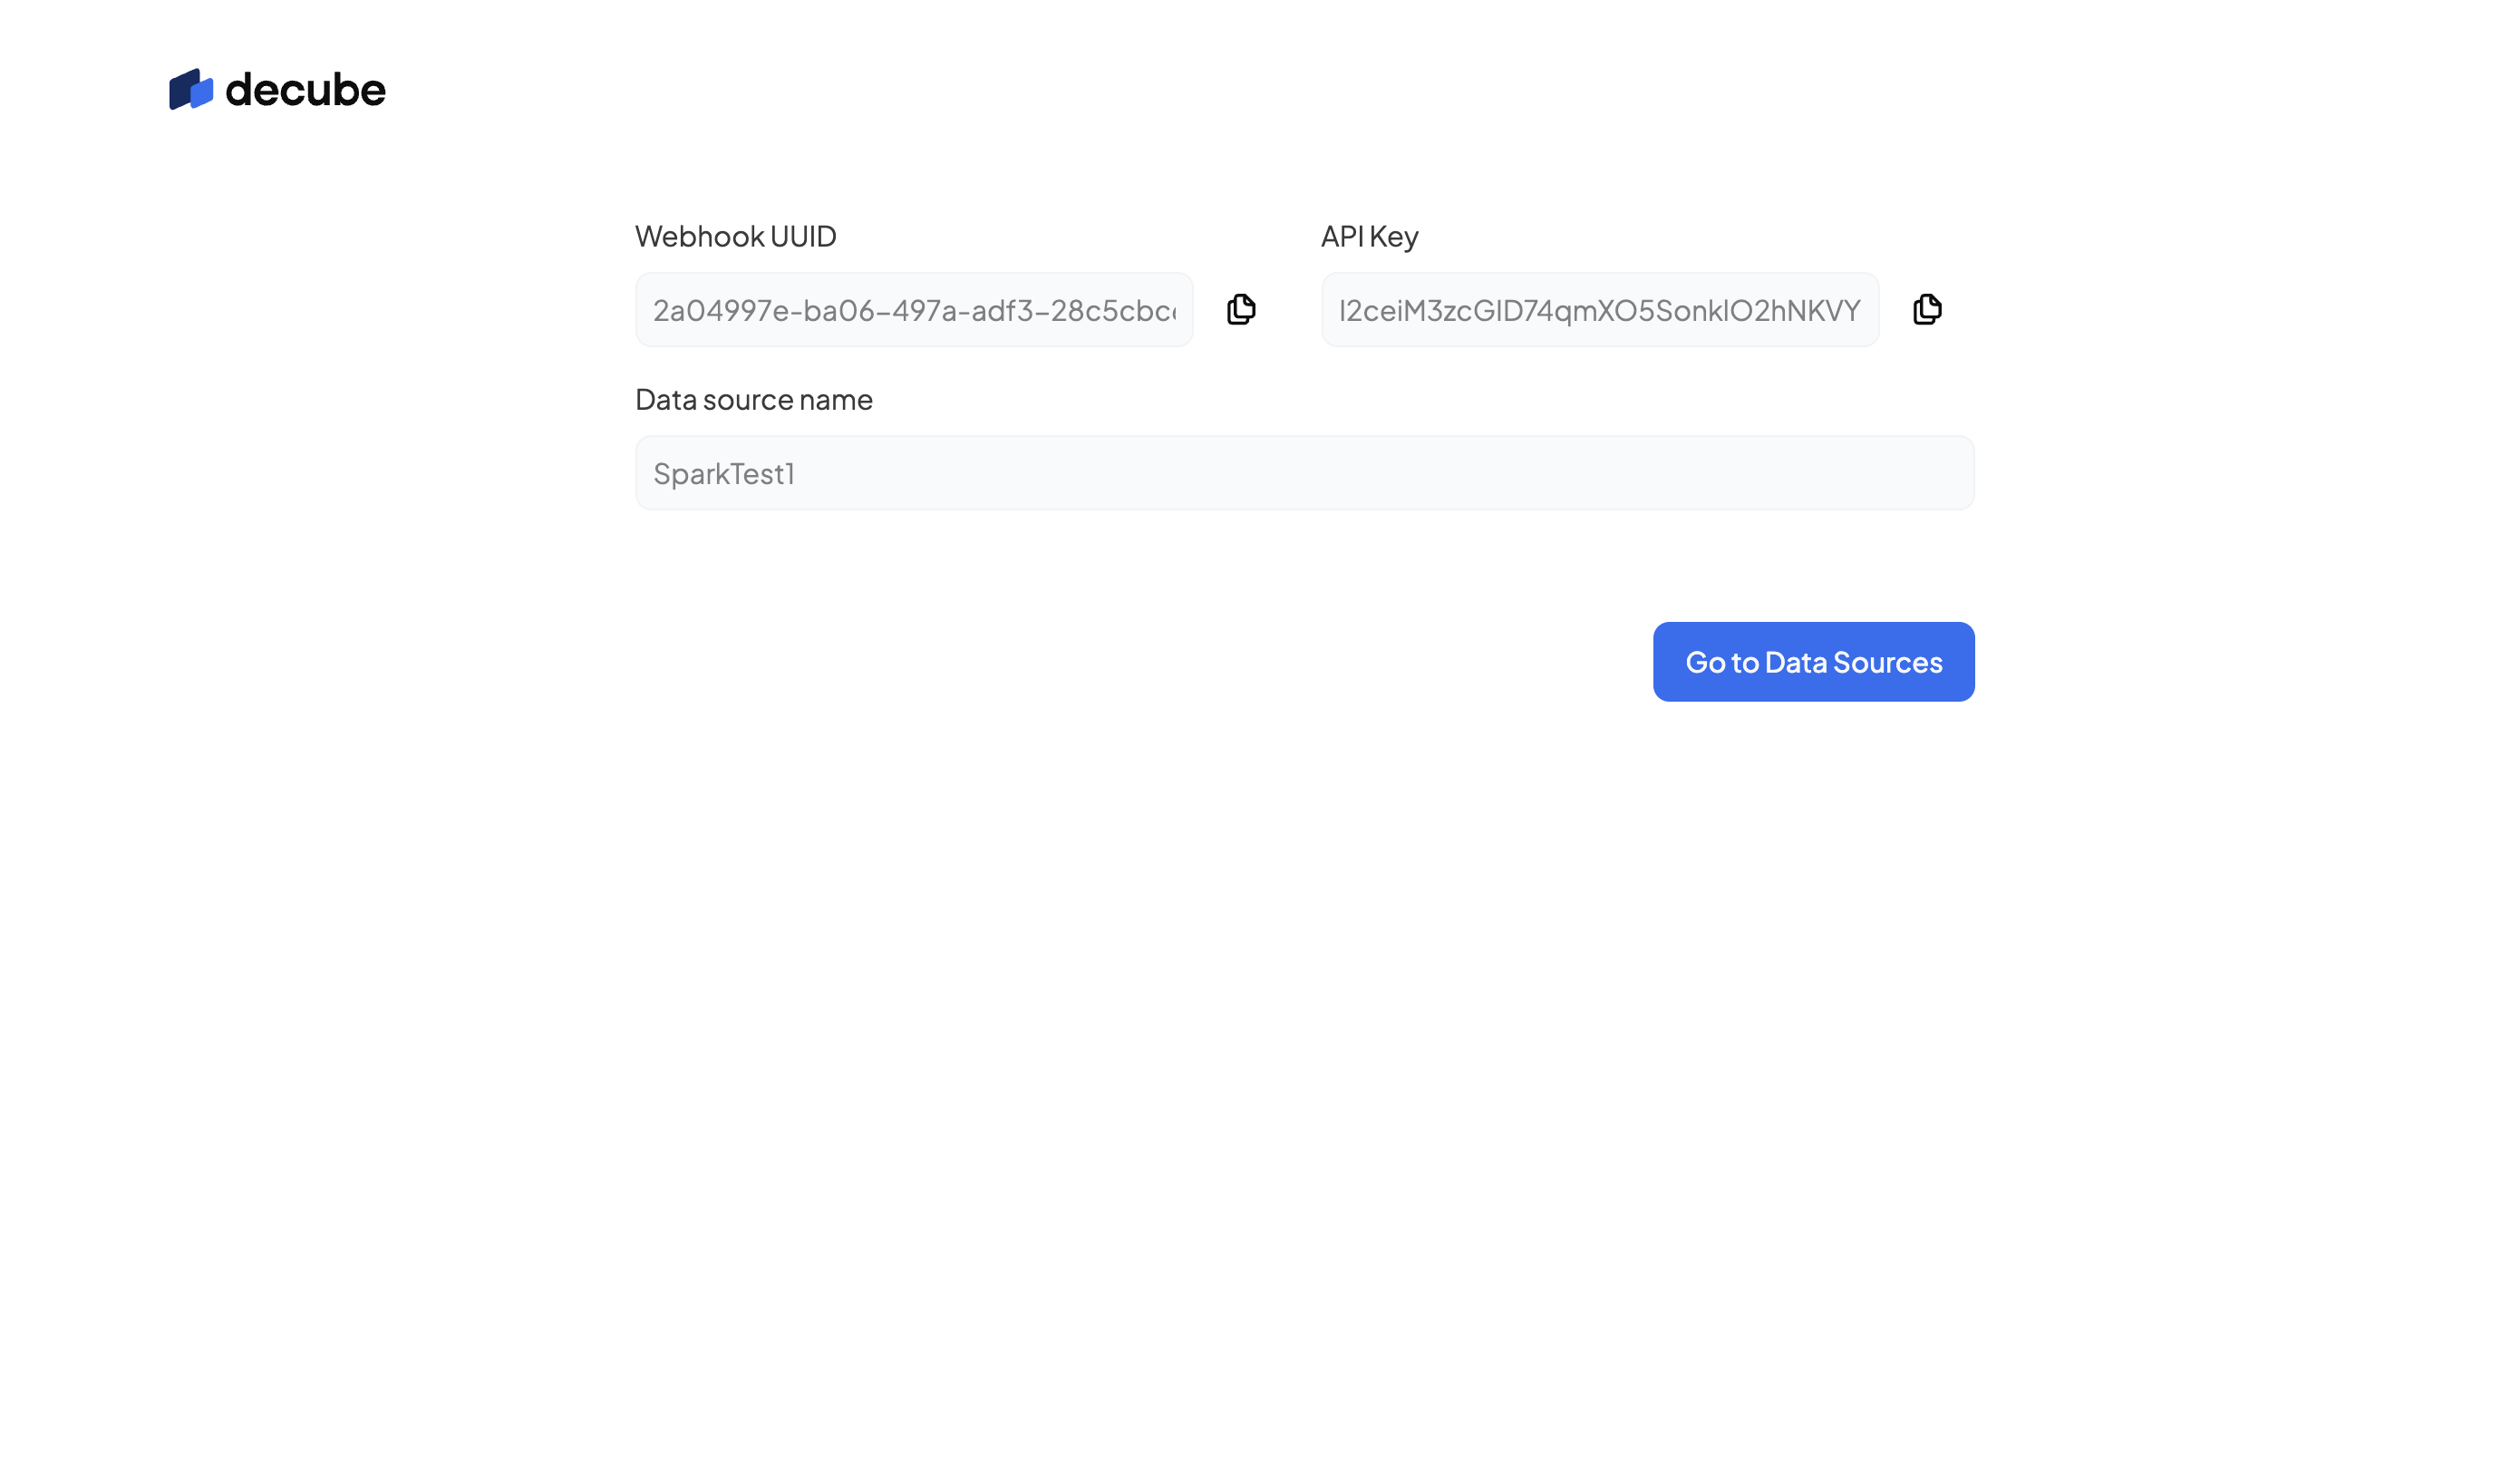The image size is (2520, 1465).
Task: Click the clipboard icon right of API Key box
Action: click(1927, 310)
